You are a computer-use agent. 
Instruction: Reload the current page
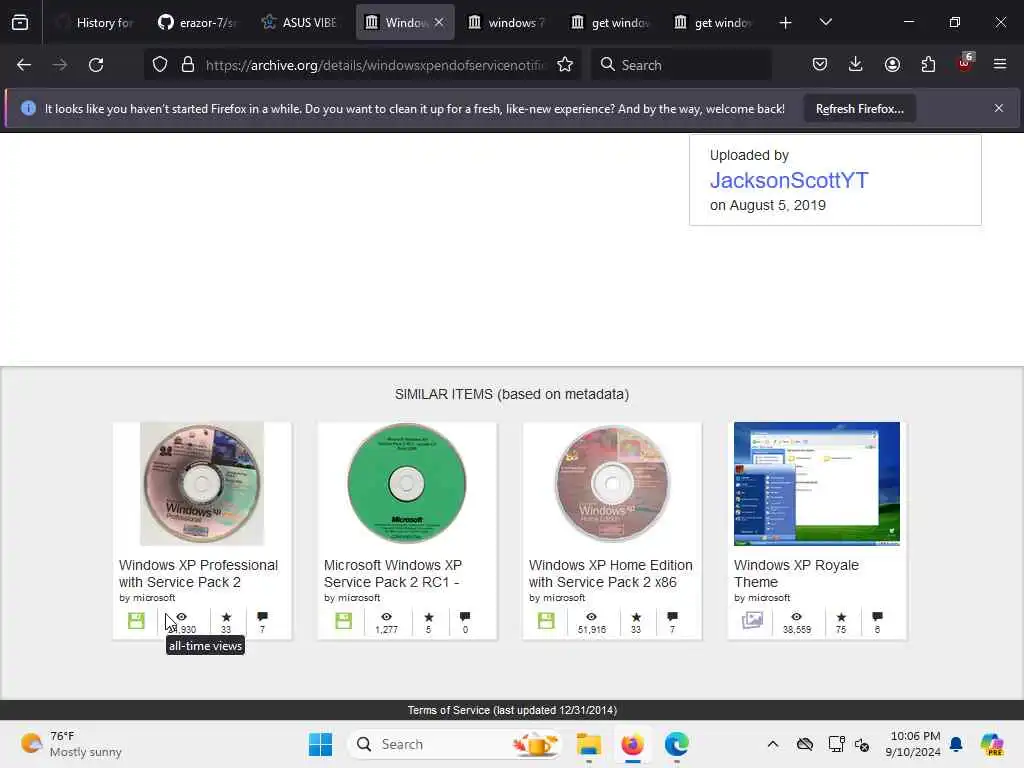point(96,65)
